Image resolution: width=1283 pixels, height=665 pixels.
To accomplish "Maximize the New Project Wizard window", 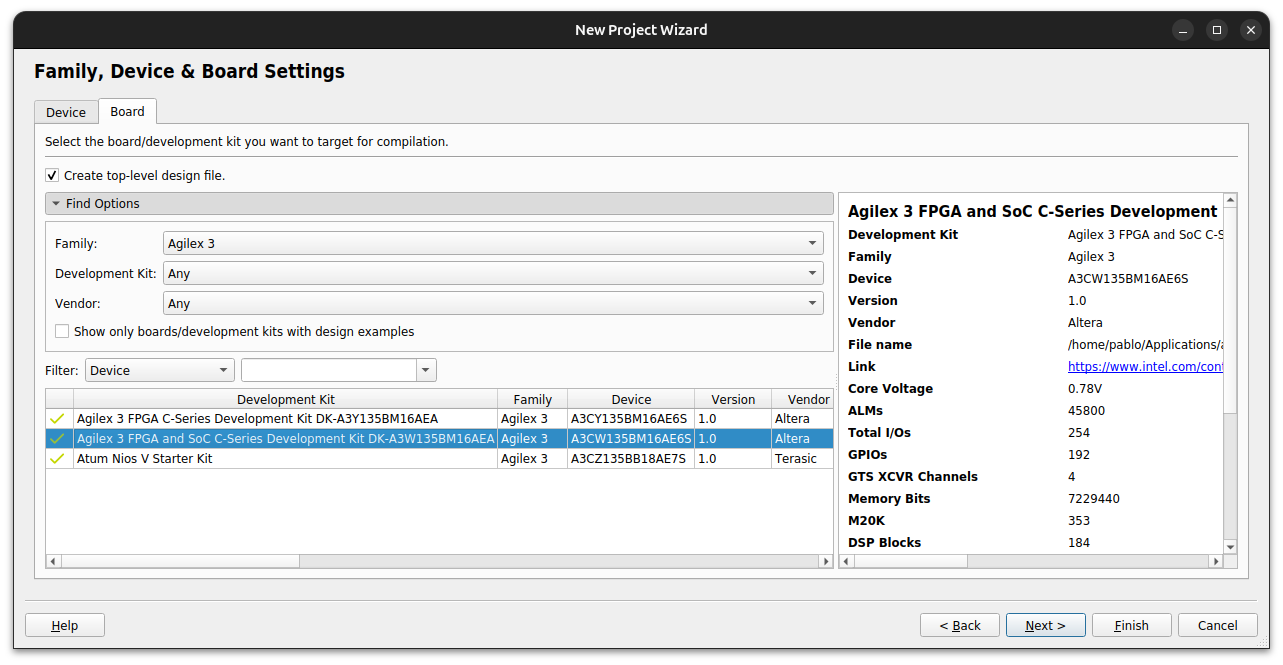I will [1217, 30].
